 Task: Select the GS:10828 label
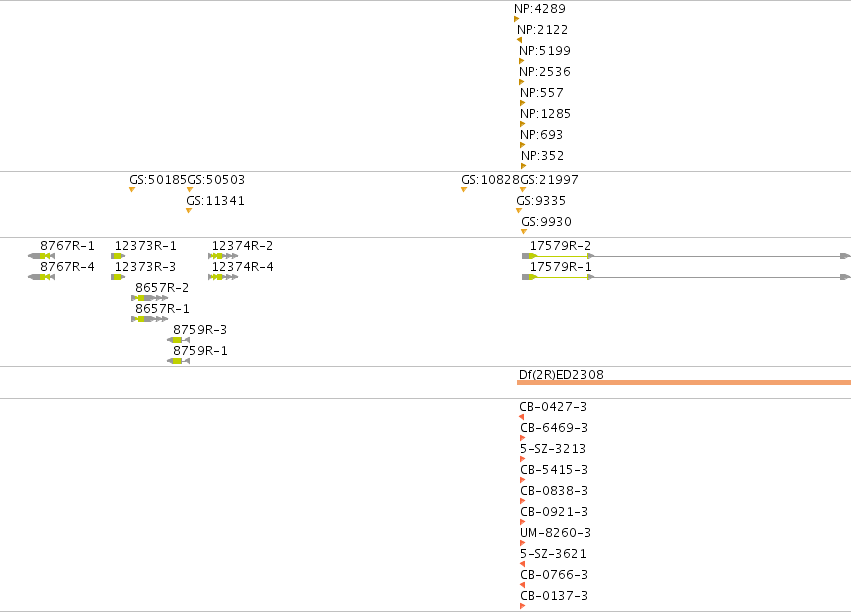click(491, 180)
